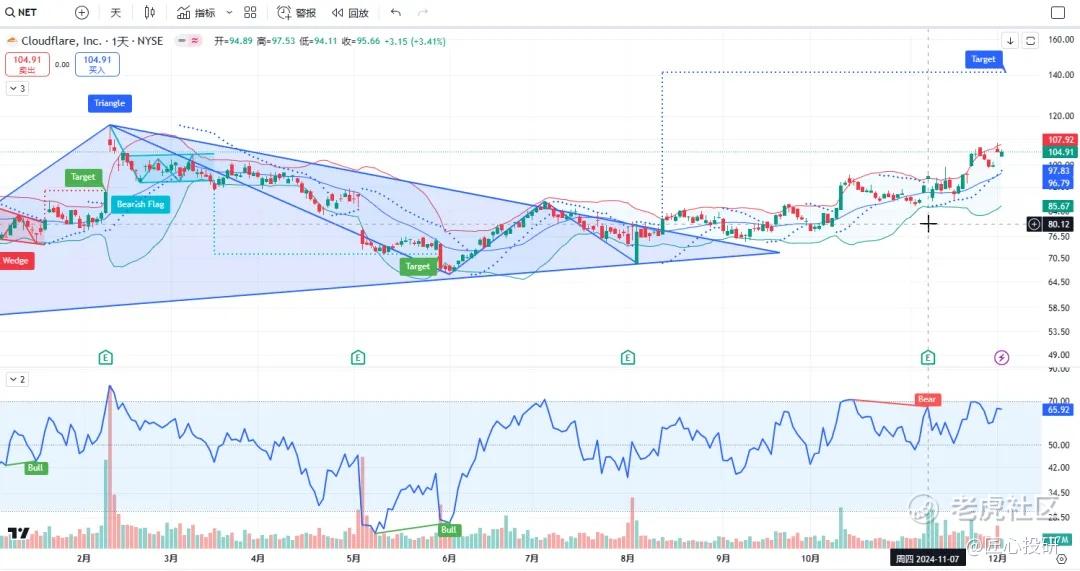Click the green 85.67 price label
This screenshot has width=1080, height=571.
1059,206
